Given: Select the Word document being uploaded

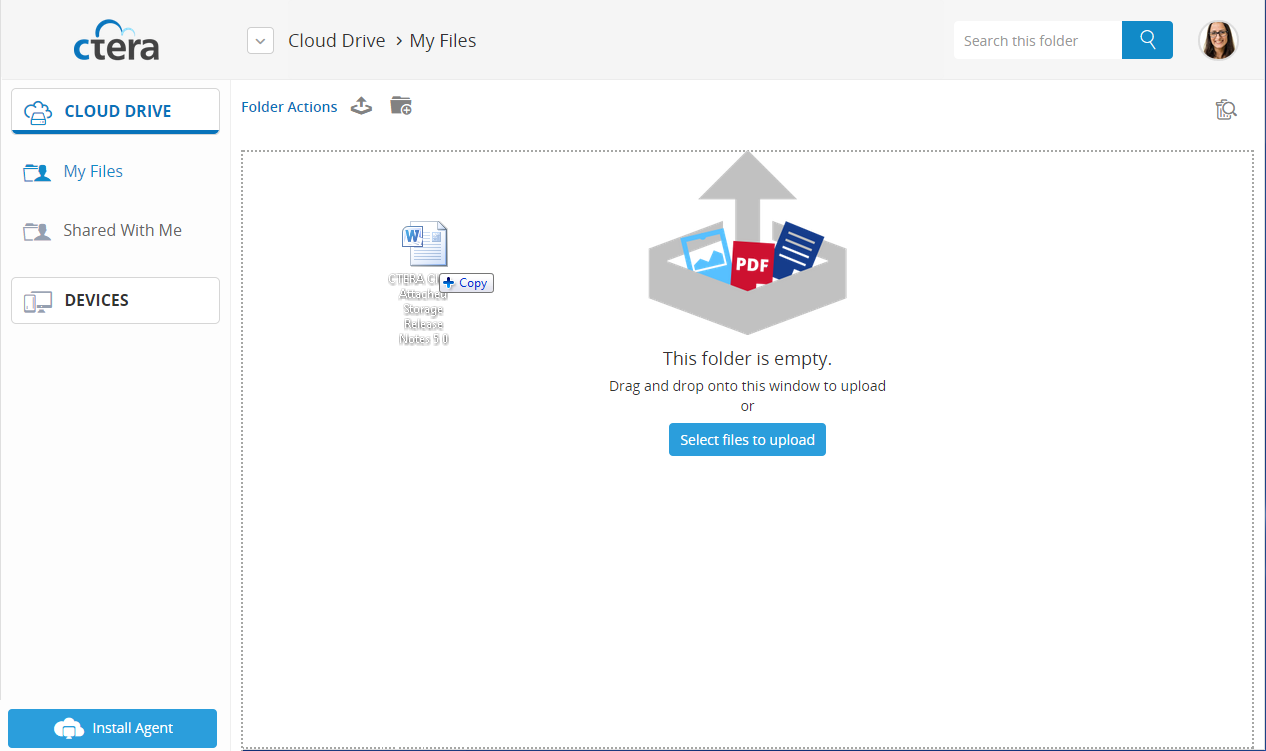Looking at the screenshot, I should click(x=424, y=245).
